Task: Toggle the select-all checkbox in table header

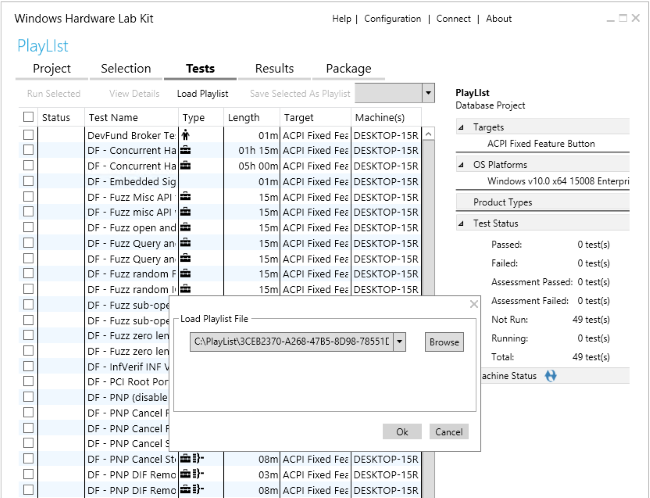Action: [x=29, y=117]
